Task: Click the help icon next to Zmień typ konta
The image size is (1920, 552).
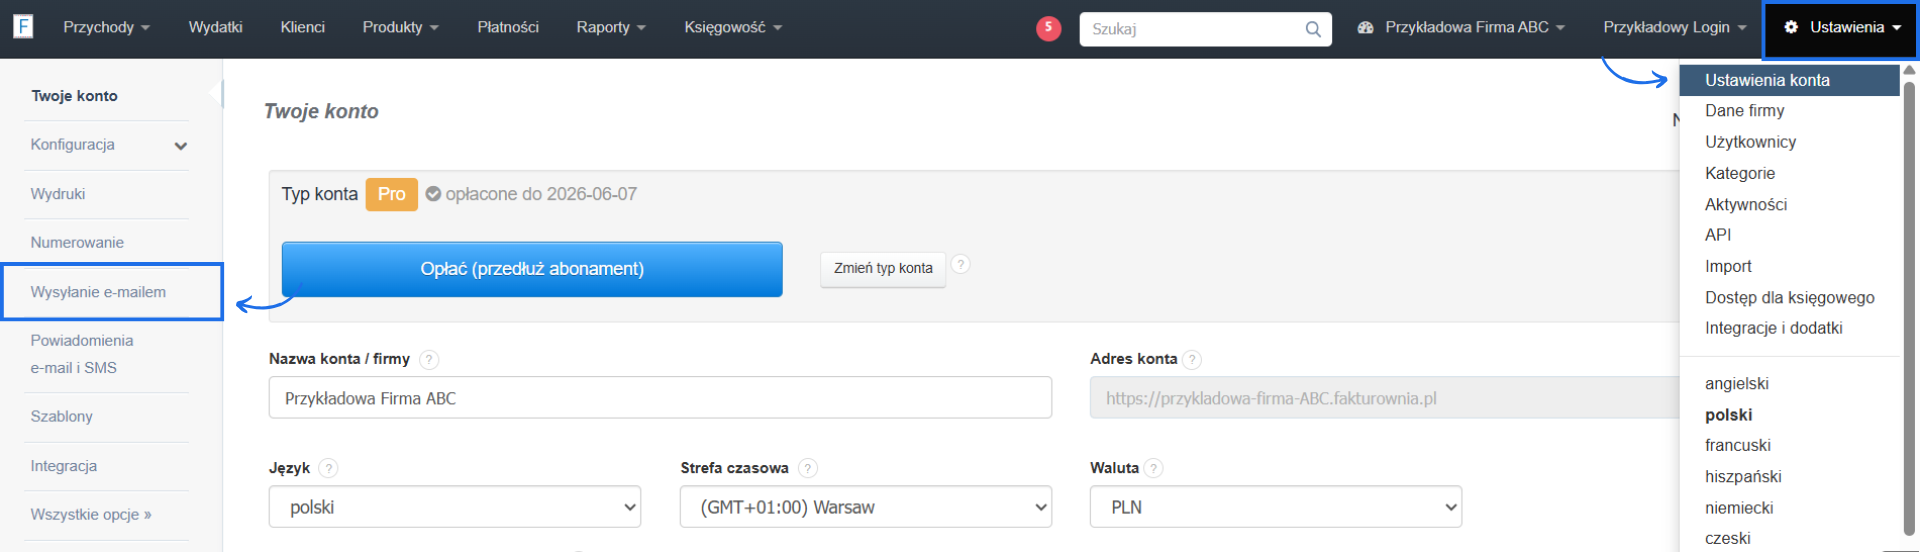Action: (x=960, y=264)
